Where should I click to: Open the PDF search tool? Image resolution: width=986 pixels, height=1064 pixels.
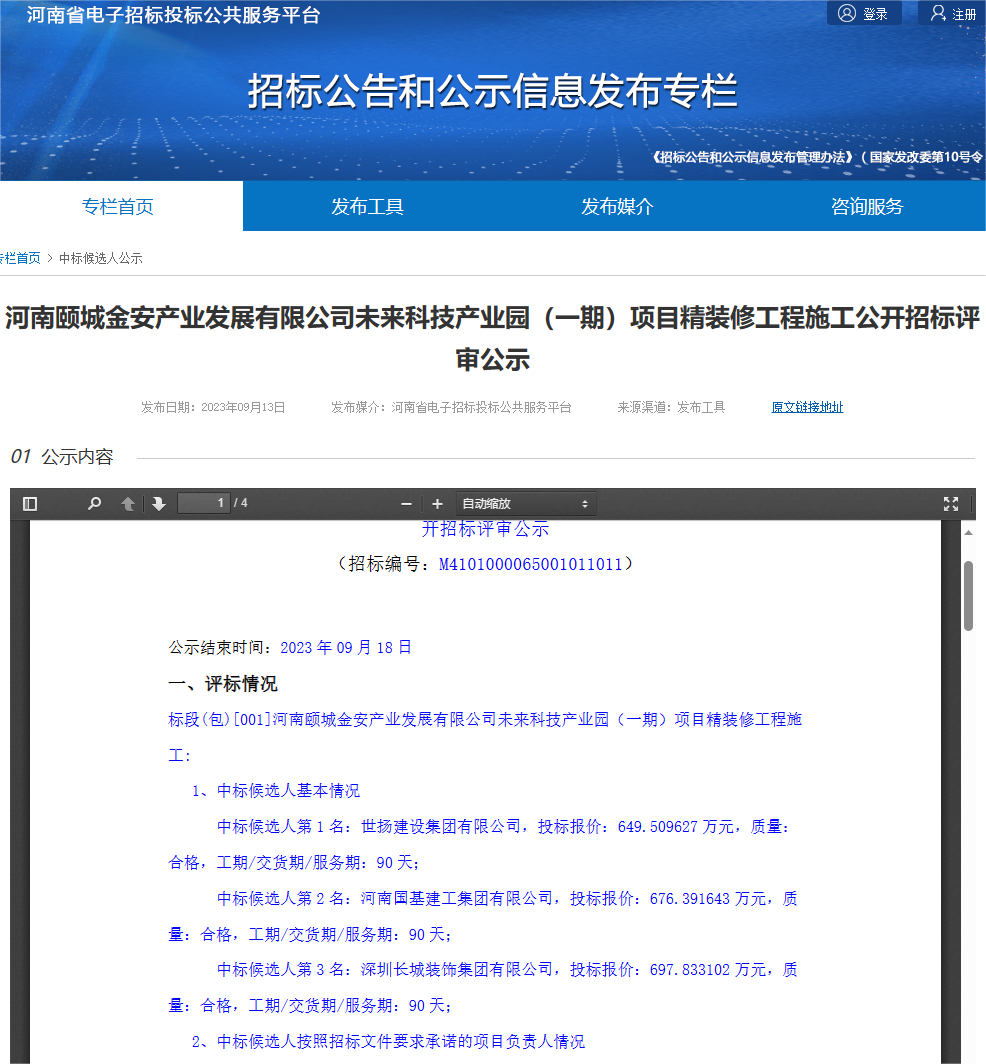click(94, 503)
